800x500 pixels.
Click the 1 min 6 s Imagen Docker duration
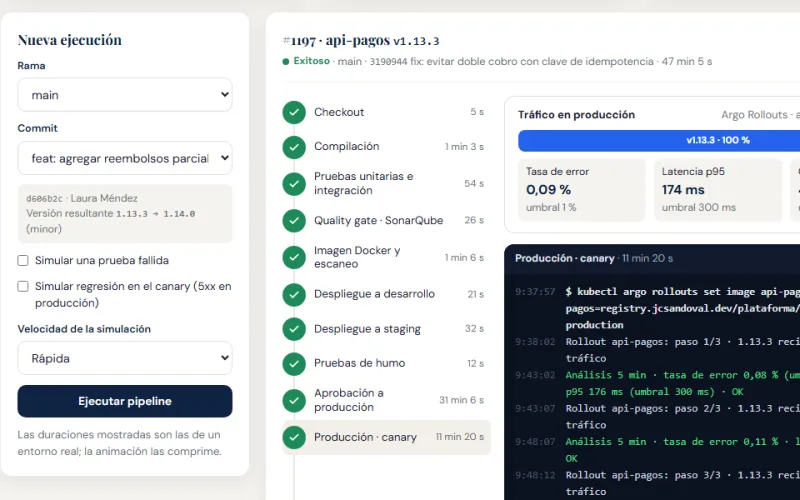[464, 258]
